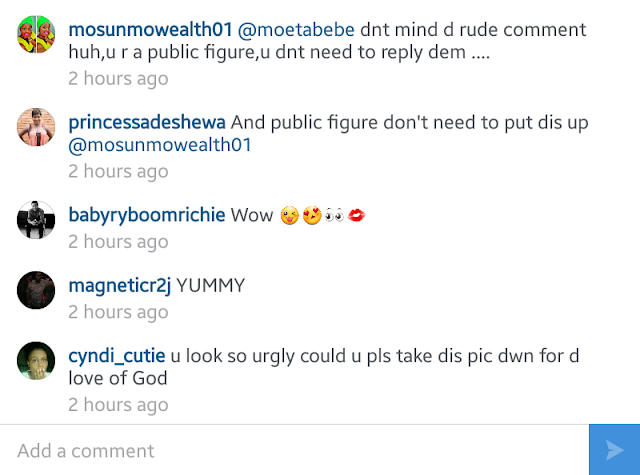Open magneticr2j's dark profile avatar
Screen dimensions: 640x475
click(x=36, y=290)
